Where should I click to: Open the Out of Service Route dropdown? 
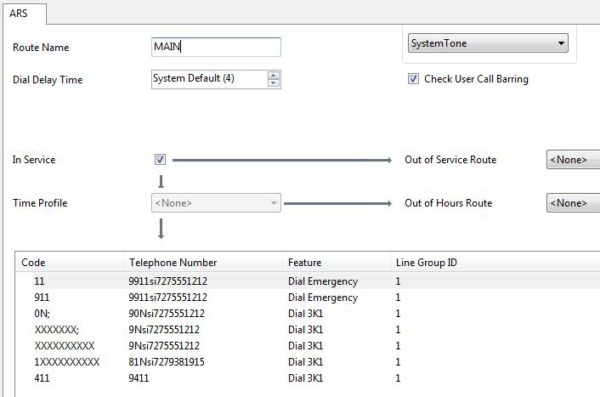[x=573, y=160]
